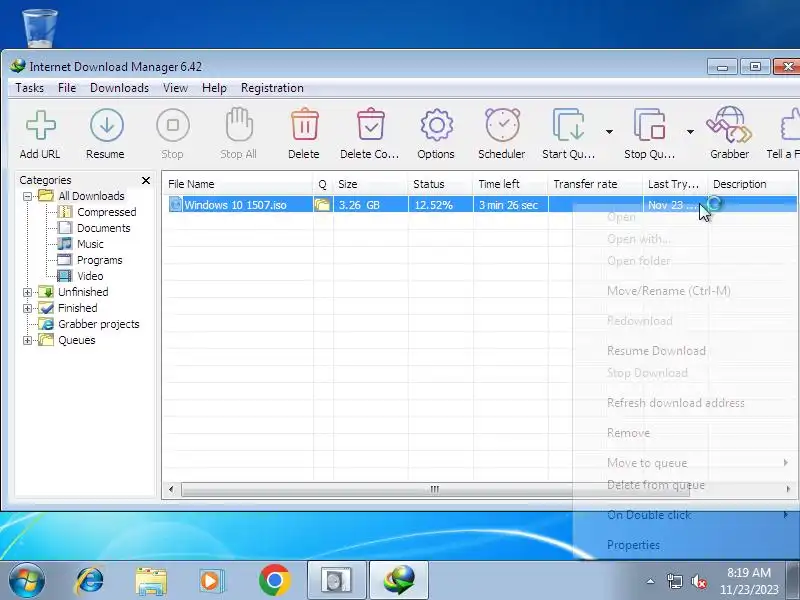Select Grabber projects in tree

98,324
